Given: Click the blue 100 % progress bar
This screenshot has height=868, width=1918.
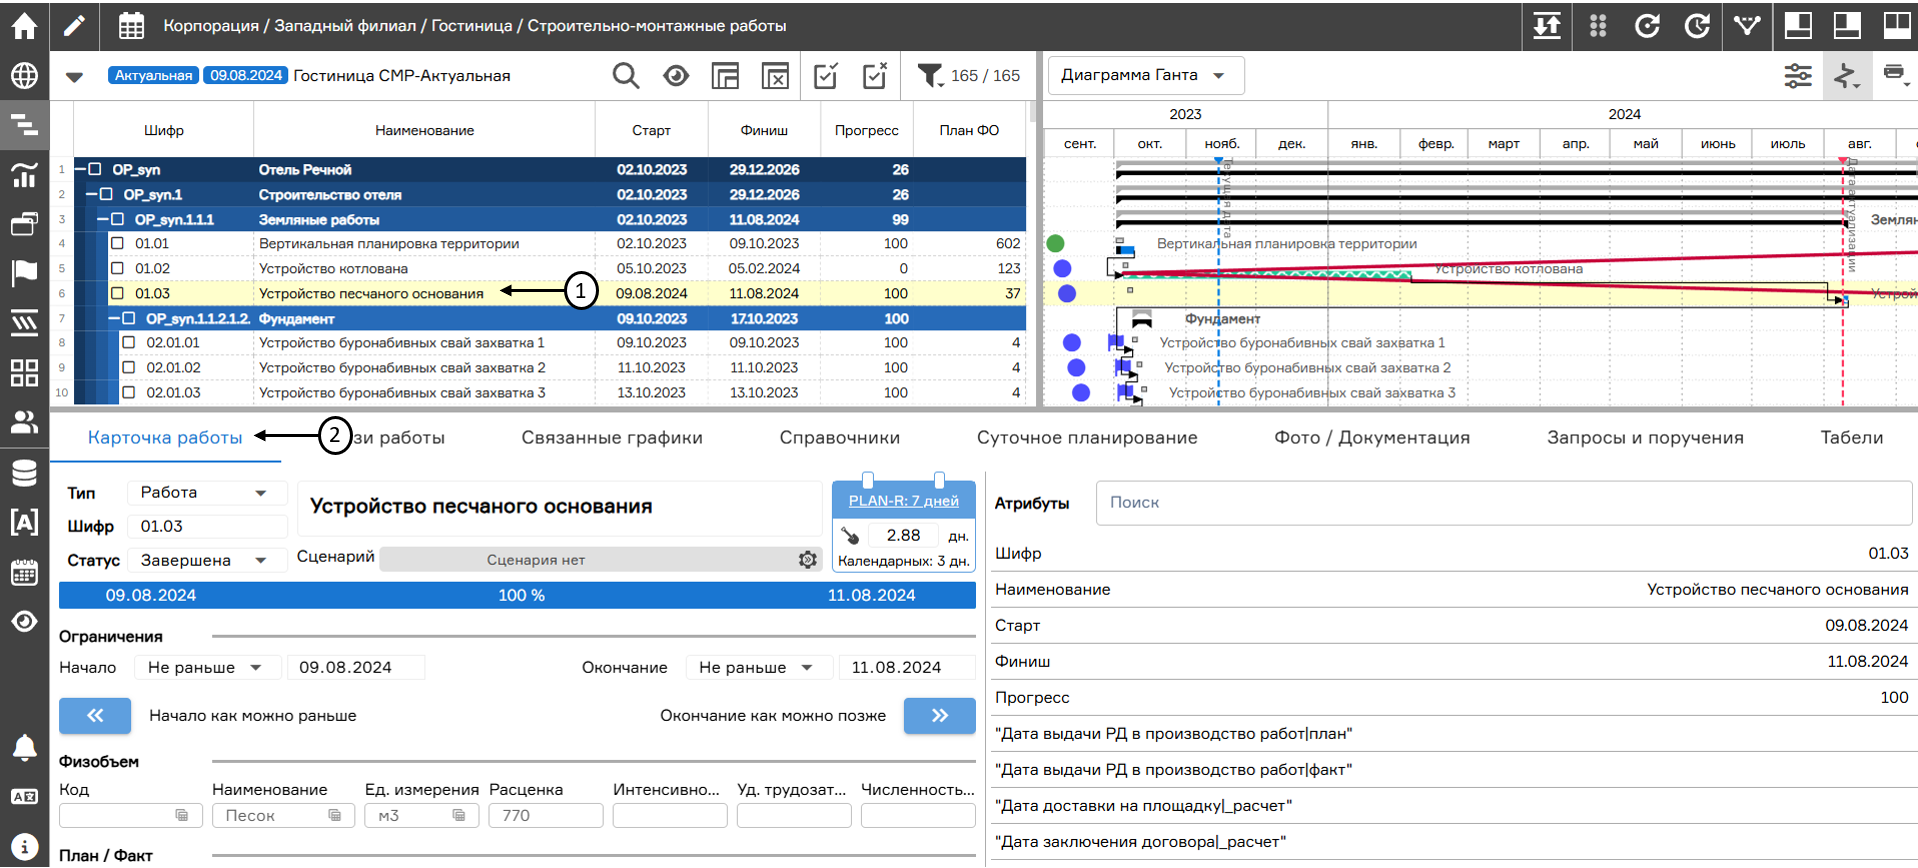Looking at the screenshot, I should pos(517,595).
